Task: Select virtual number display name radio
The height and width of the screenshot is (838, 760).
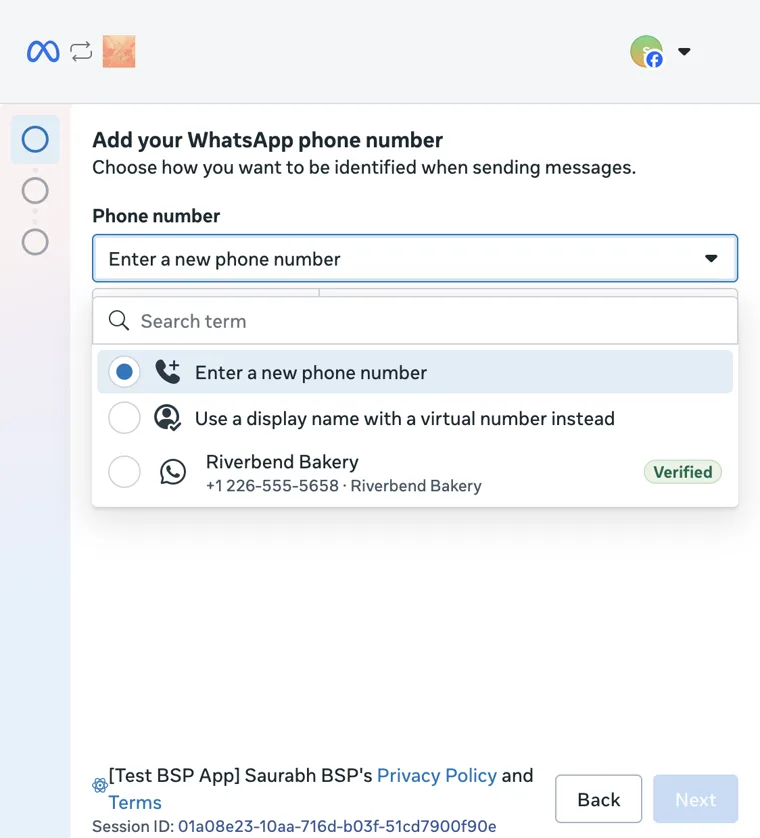Action: pyautogui.click(x=124, y=418)
